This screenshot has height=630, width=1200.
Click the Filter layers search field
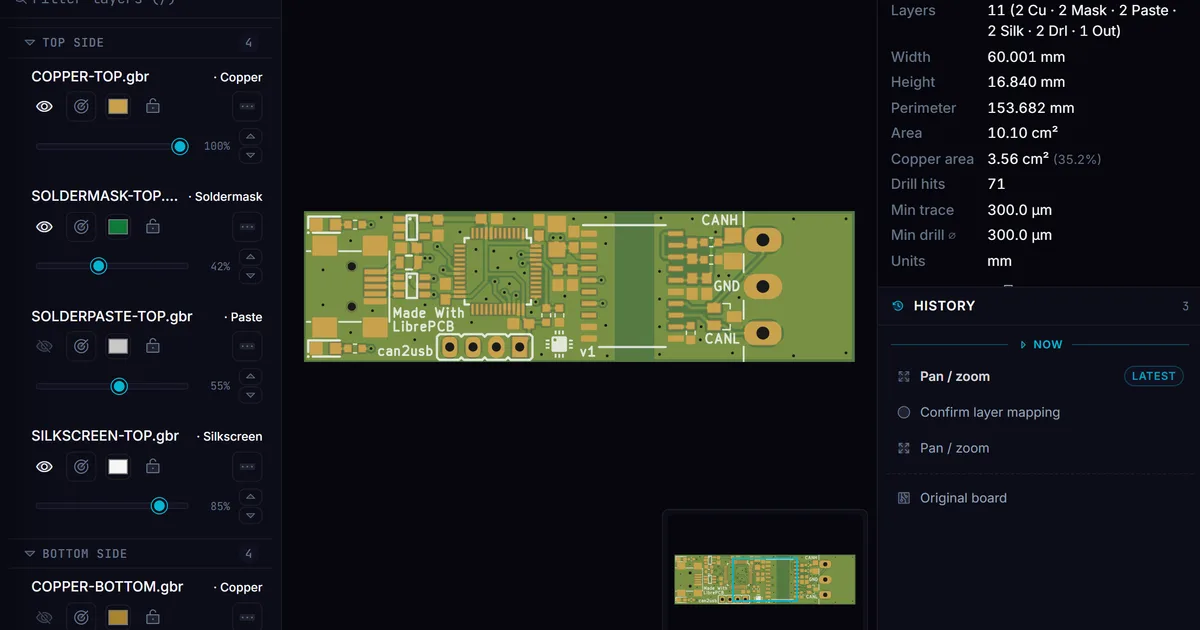(140, 3)
